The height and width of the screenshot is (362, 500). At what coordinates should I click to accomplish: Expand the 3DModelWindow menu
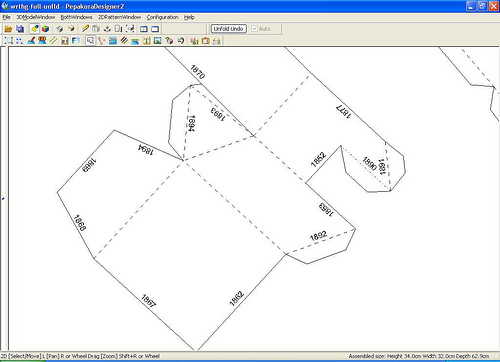click(36, 17)
